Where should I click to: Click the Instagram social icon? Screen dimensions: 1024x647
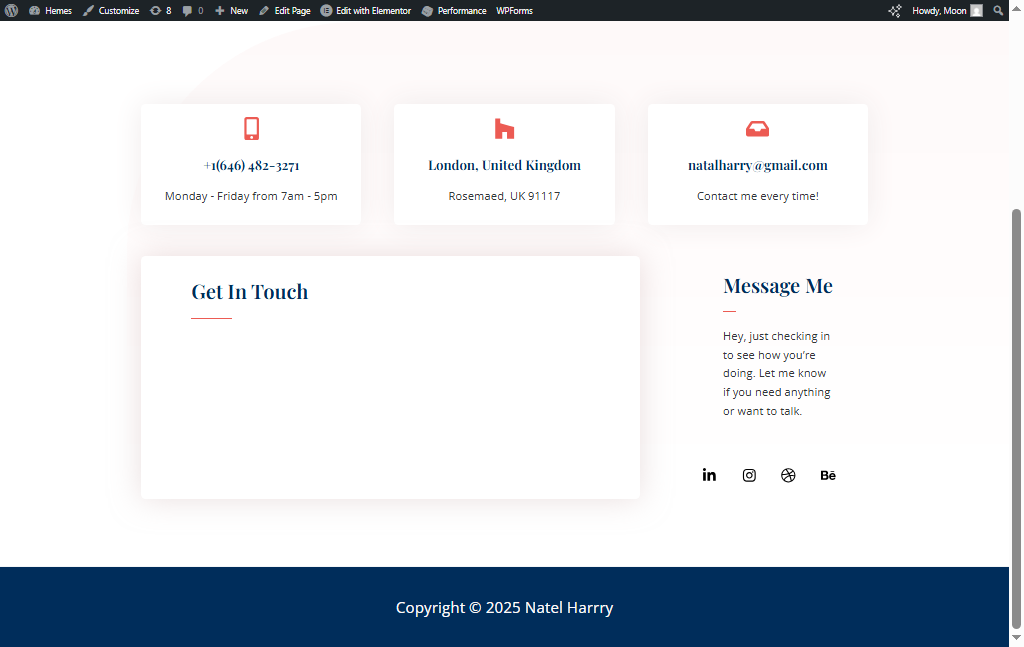749,475
